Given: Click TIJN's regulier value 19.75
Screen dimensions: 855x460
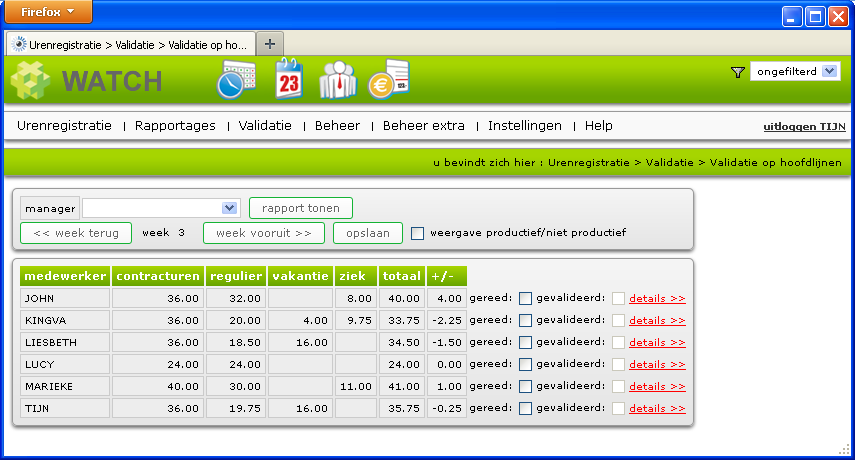Looking at the screenshot, I should (x=236, y=408).
